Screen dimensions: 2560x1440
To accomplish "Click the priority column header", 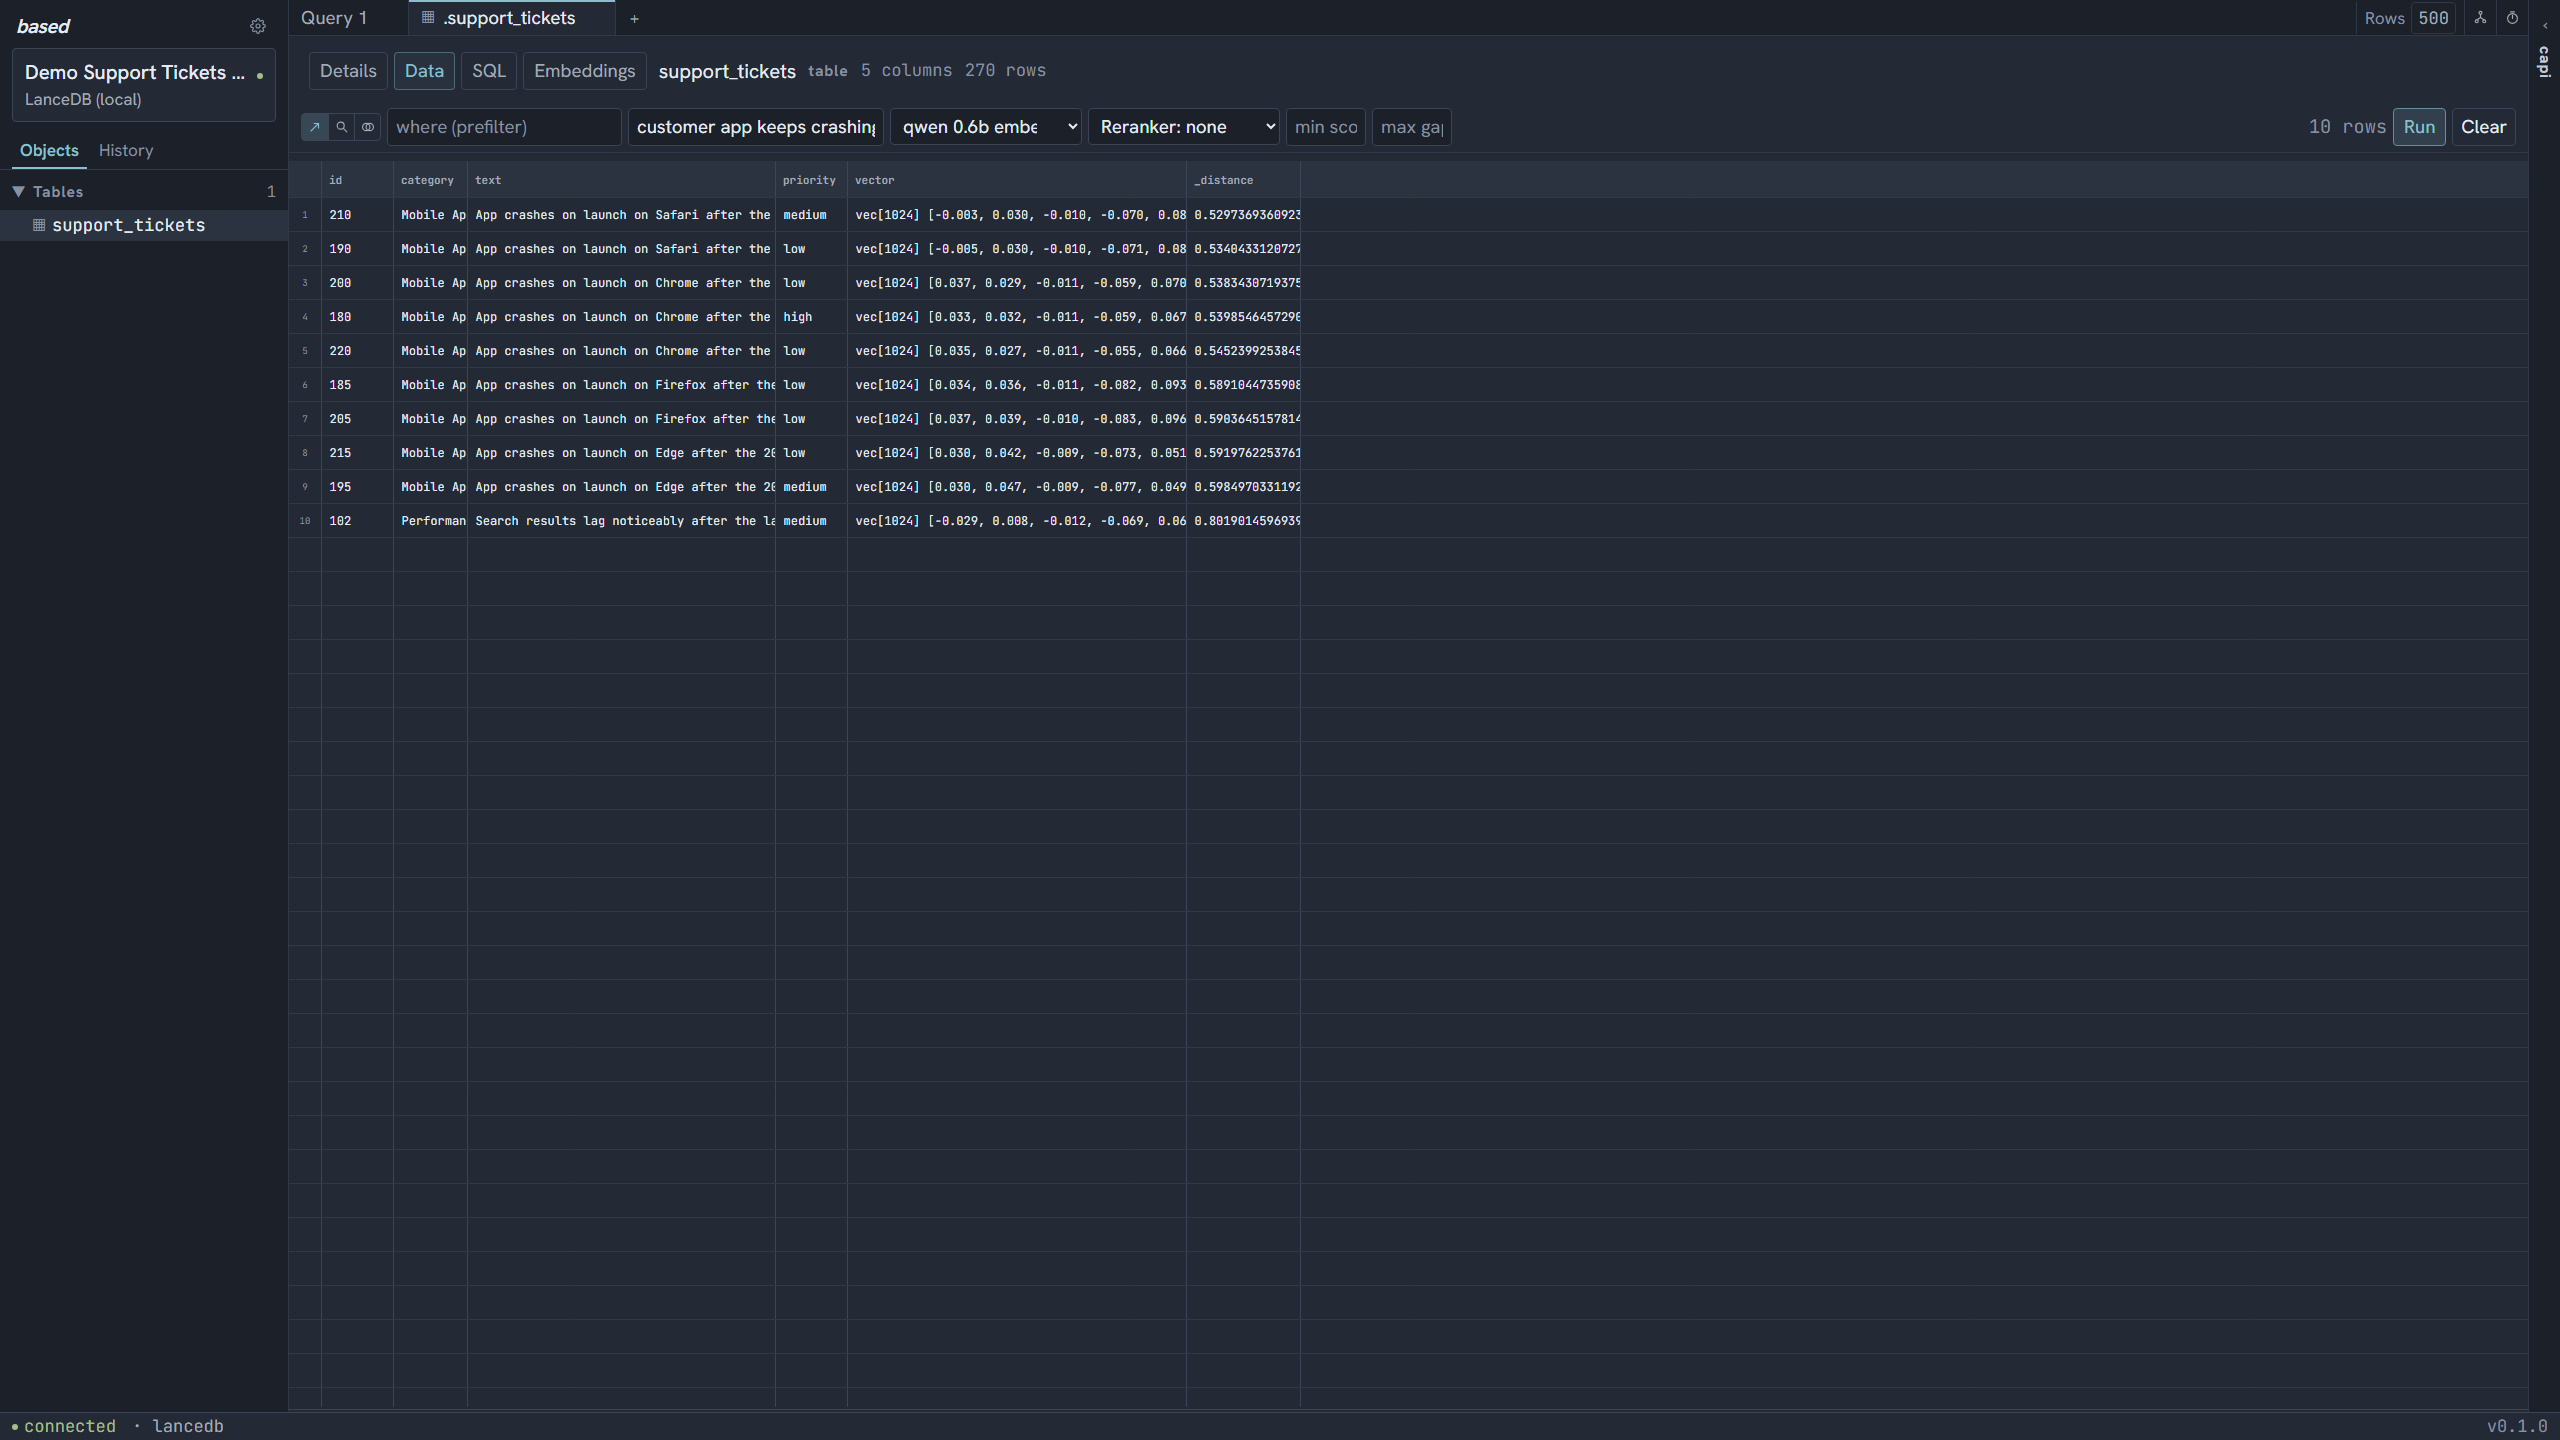I will tap(811, 180).
